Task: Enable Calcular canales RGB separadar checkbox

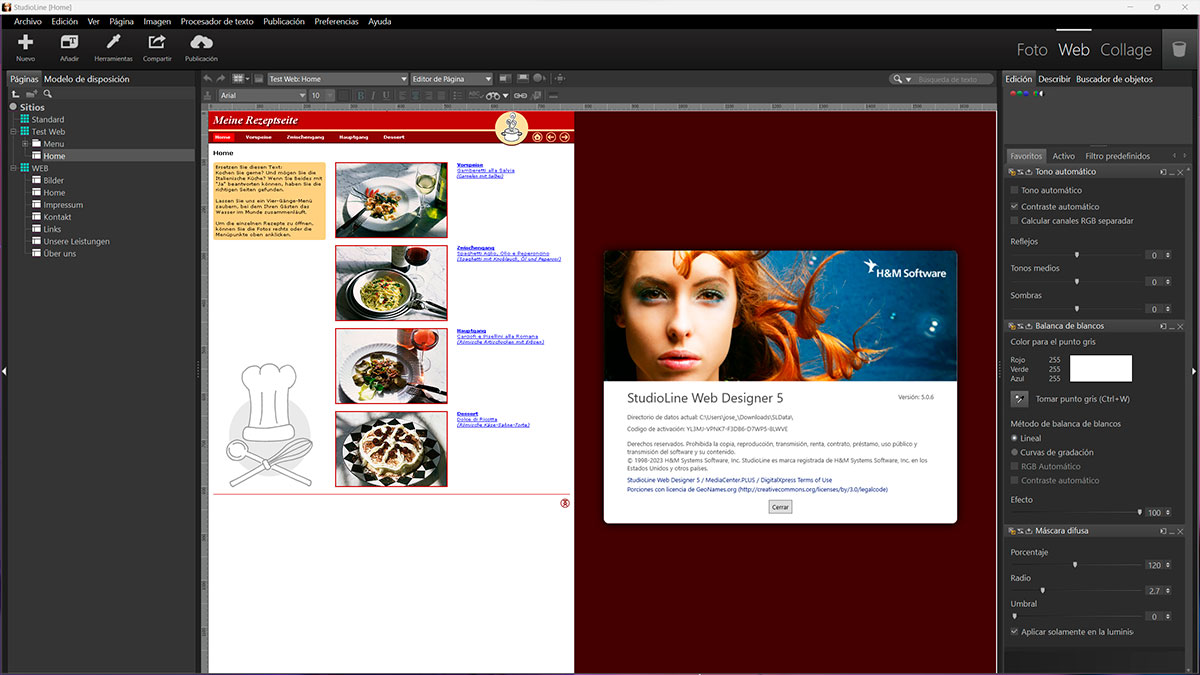Action: 1014,221
